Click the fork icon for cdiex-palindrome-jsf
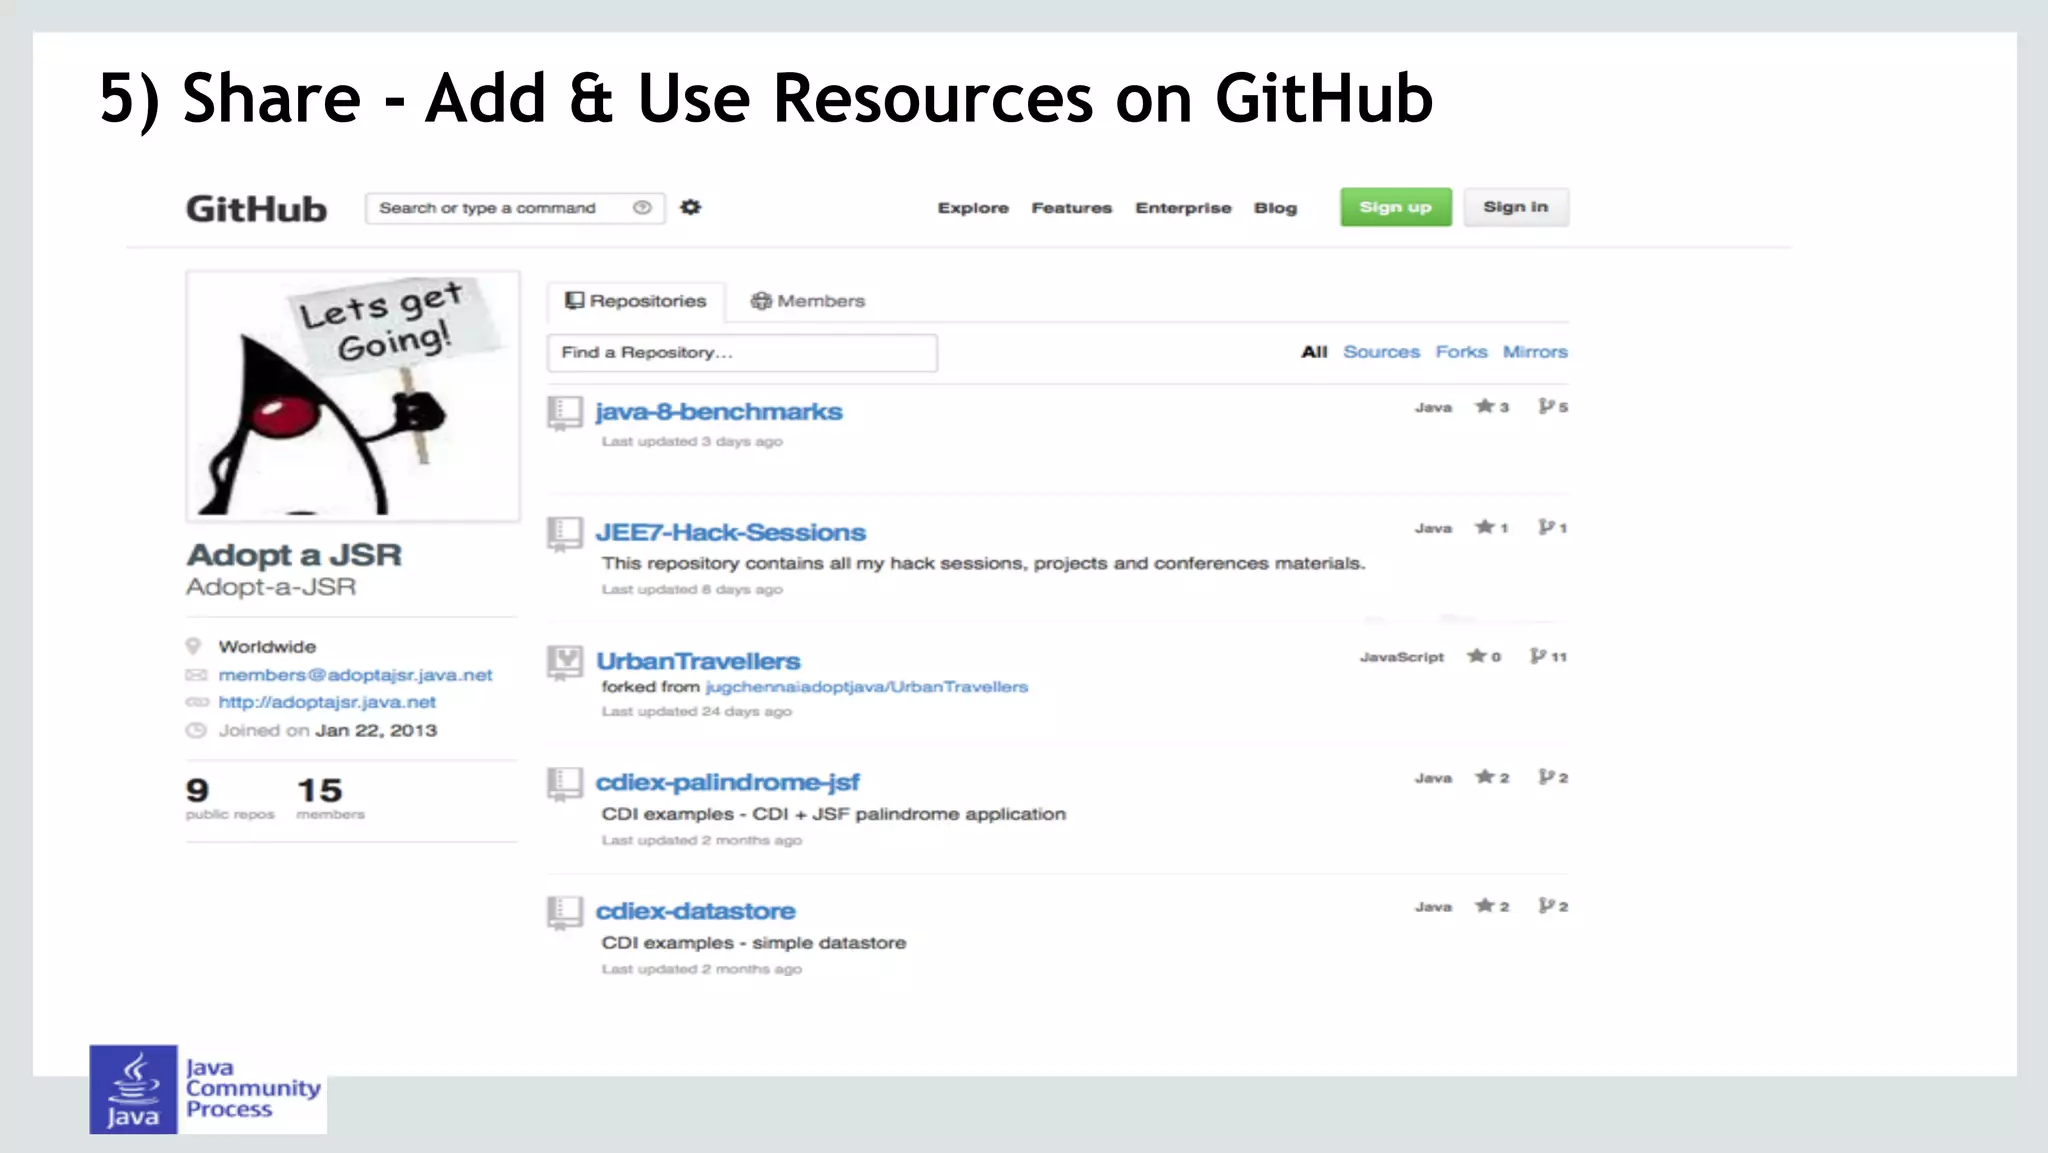The height and width of the screenshot is (1153, 2048). [1546, 777]
